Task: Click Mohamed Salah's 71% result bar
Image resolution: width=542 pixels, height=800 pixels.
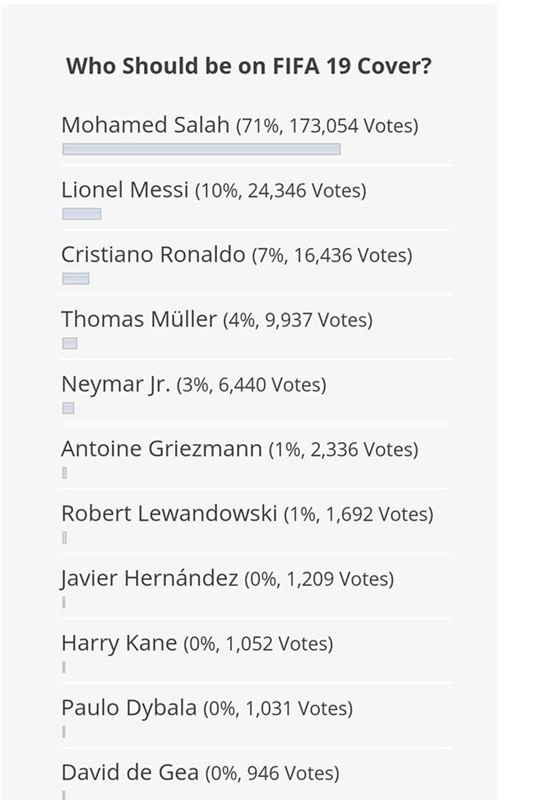Action: pos(201,149)
